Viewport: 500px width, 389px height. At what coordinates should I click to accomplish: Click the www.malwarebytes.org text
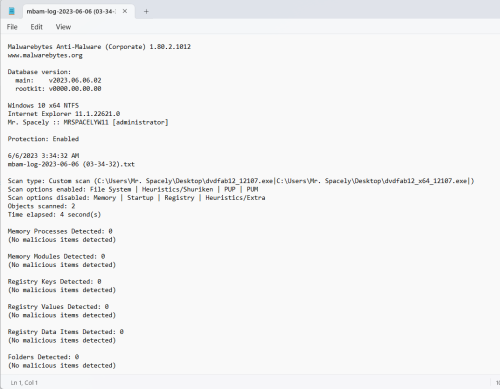click(45, 55)
